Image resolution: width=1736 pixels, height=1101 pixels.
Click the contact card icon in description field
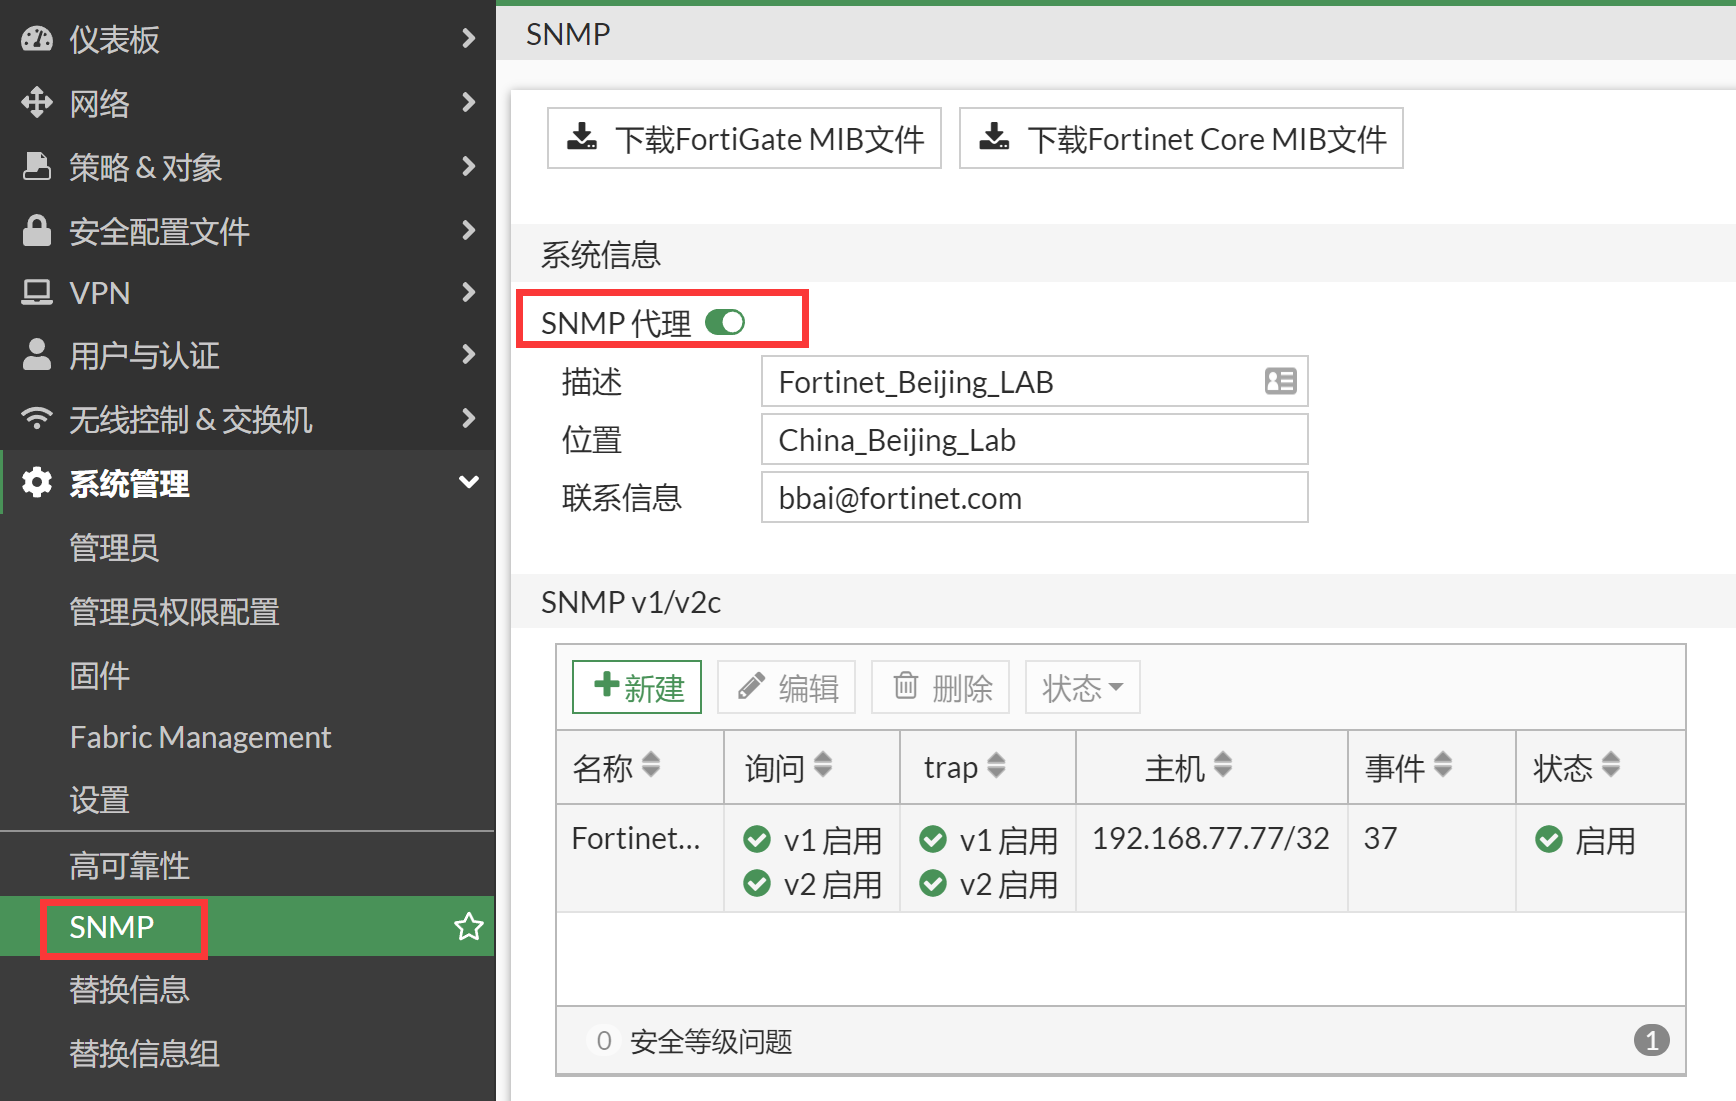1280,381
